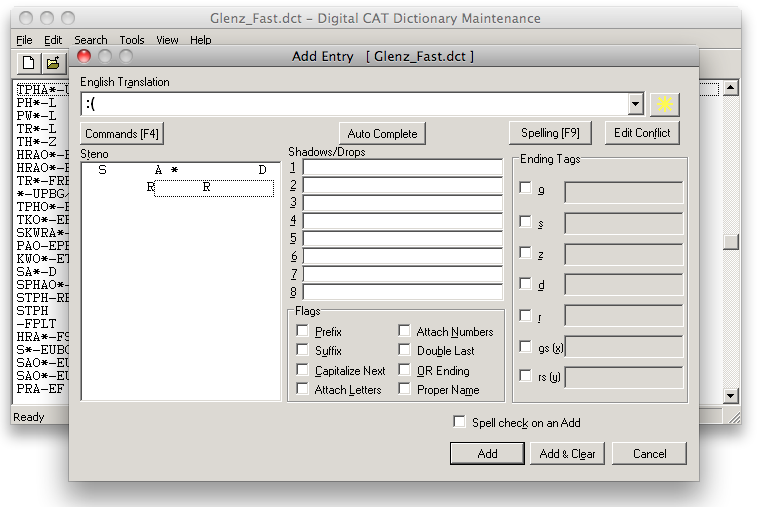Check the z ending tag checkbox
Image resolution: width=762 pixels, height=507 pixels.
pyautogui.click(x=525, y=253)
